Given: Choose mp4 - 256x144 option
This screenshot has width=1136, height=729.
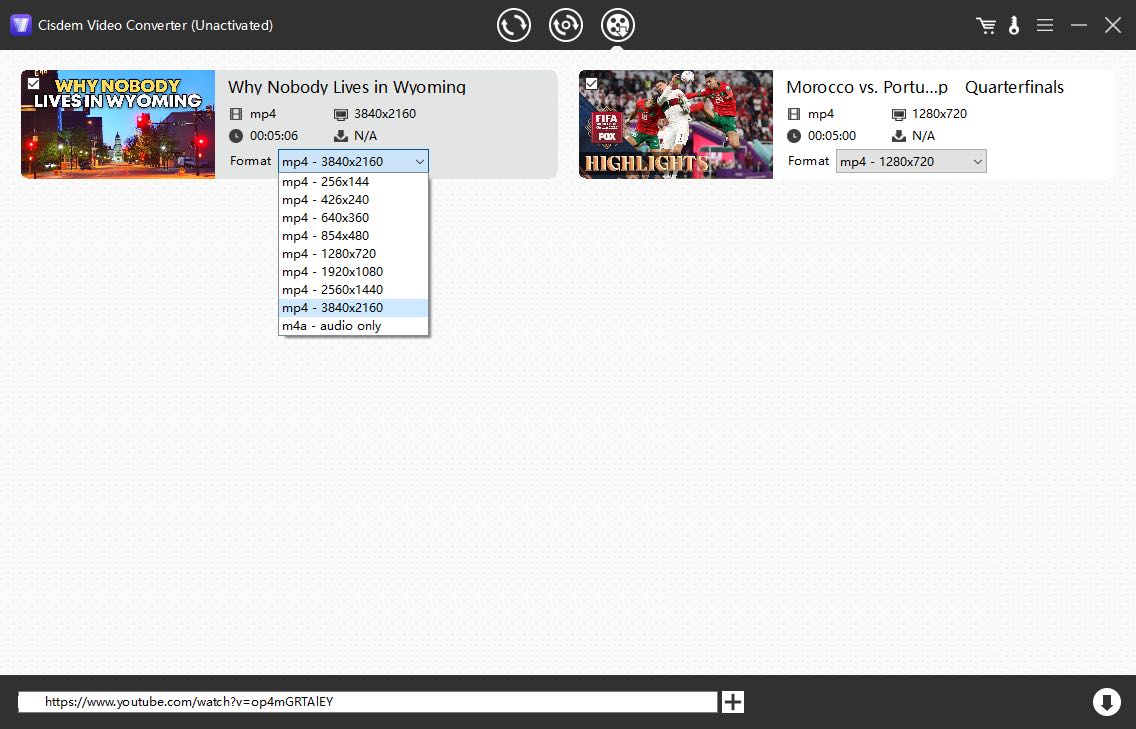Looking at the screenshot, I should pos(354,182).
